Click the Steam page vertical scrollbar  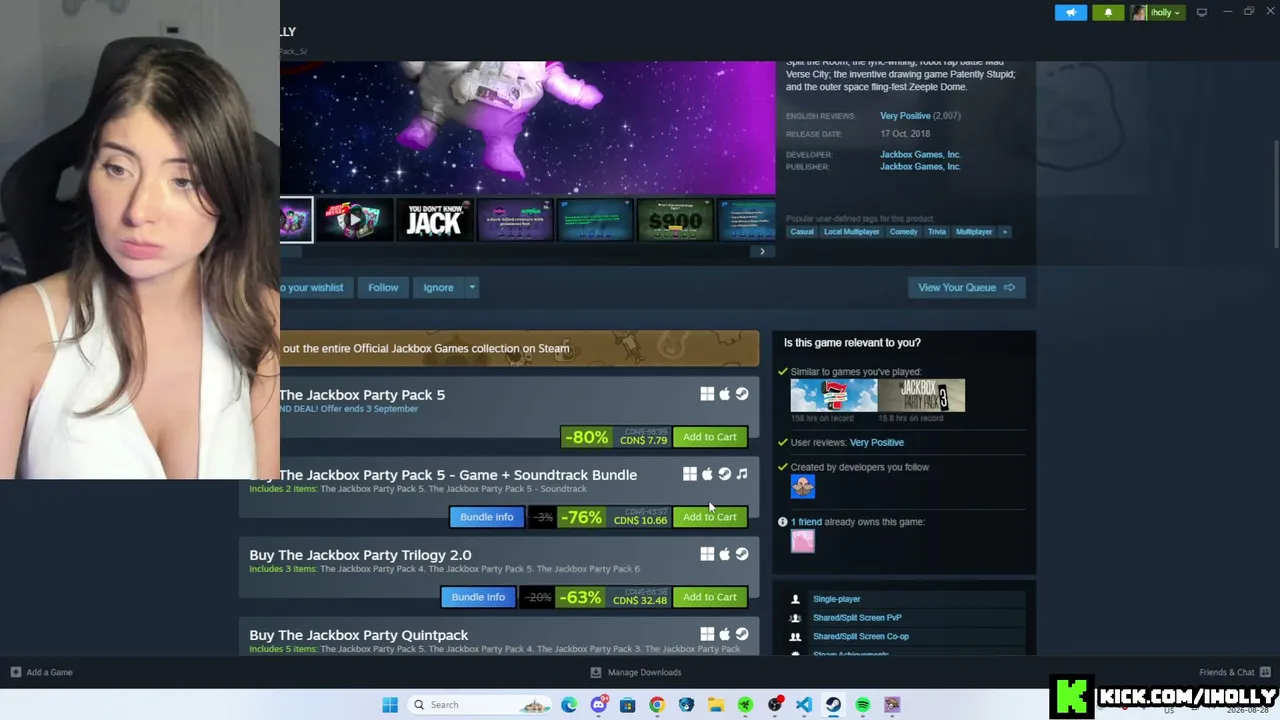pos(1276,195)
